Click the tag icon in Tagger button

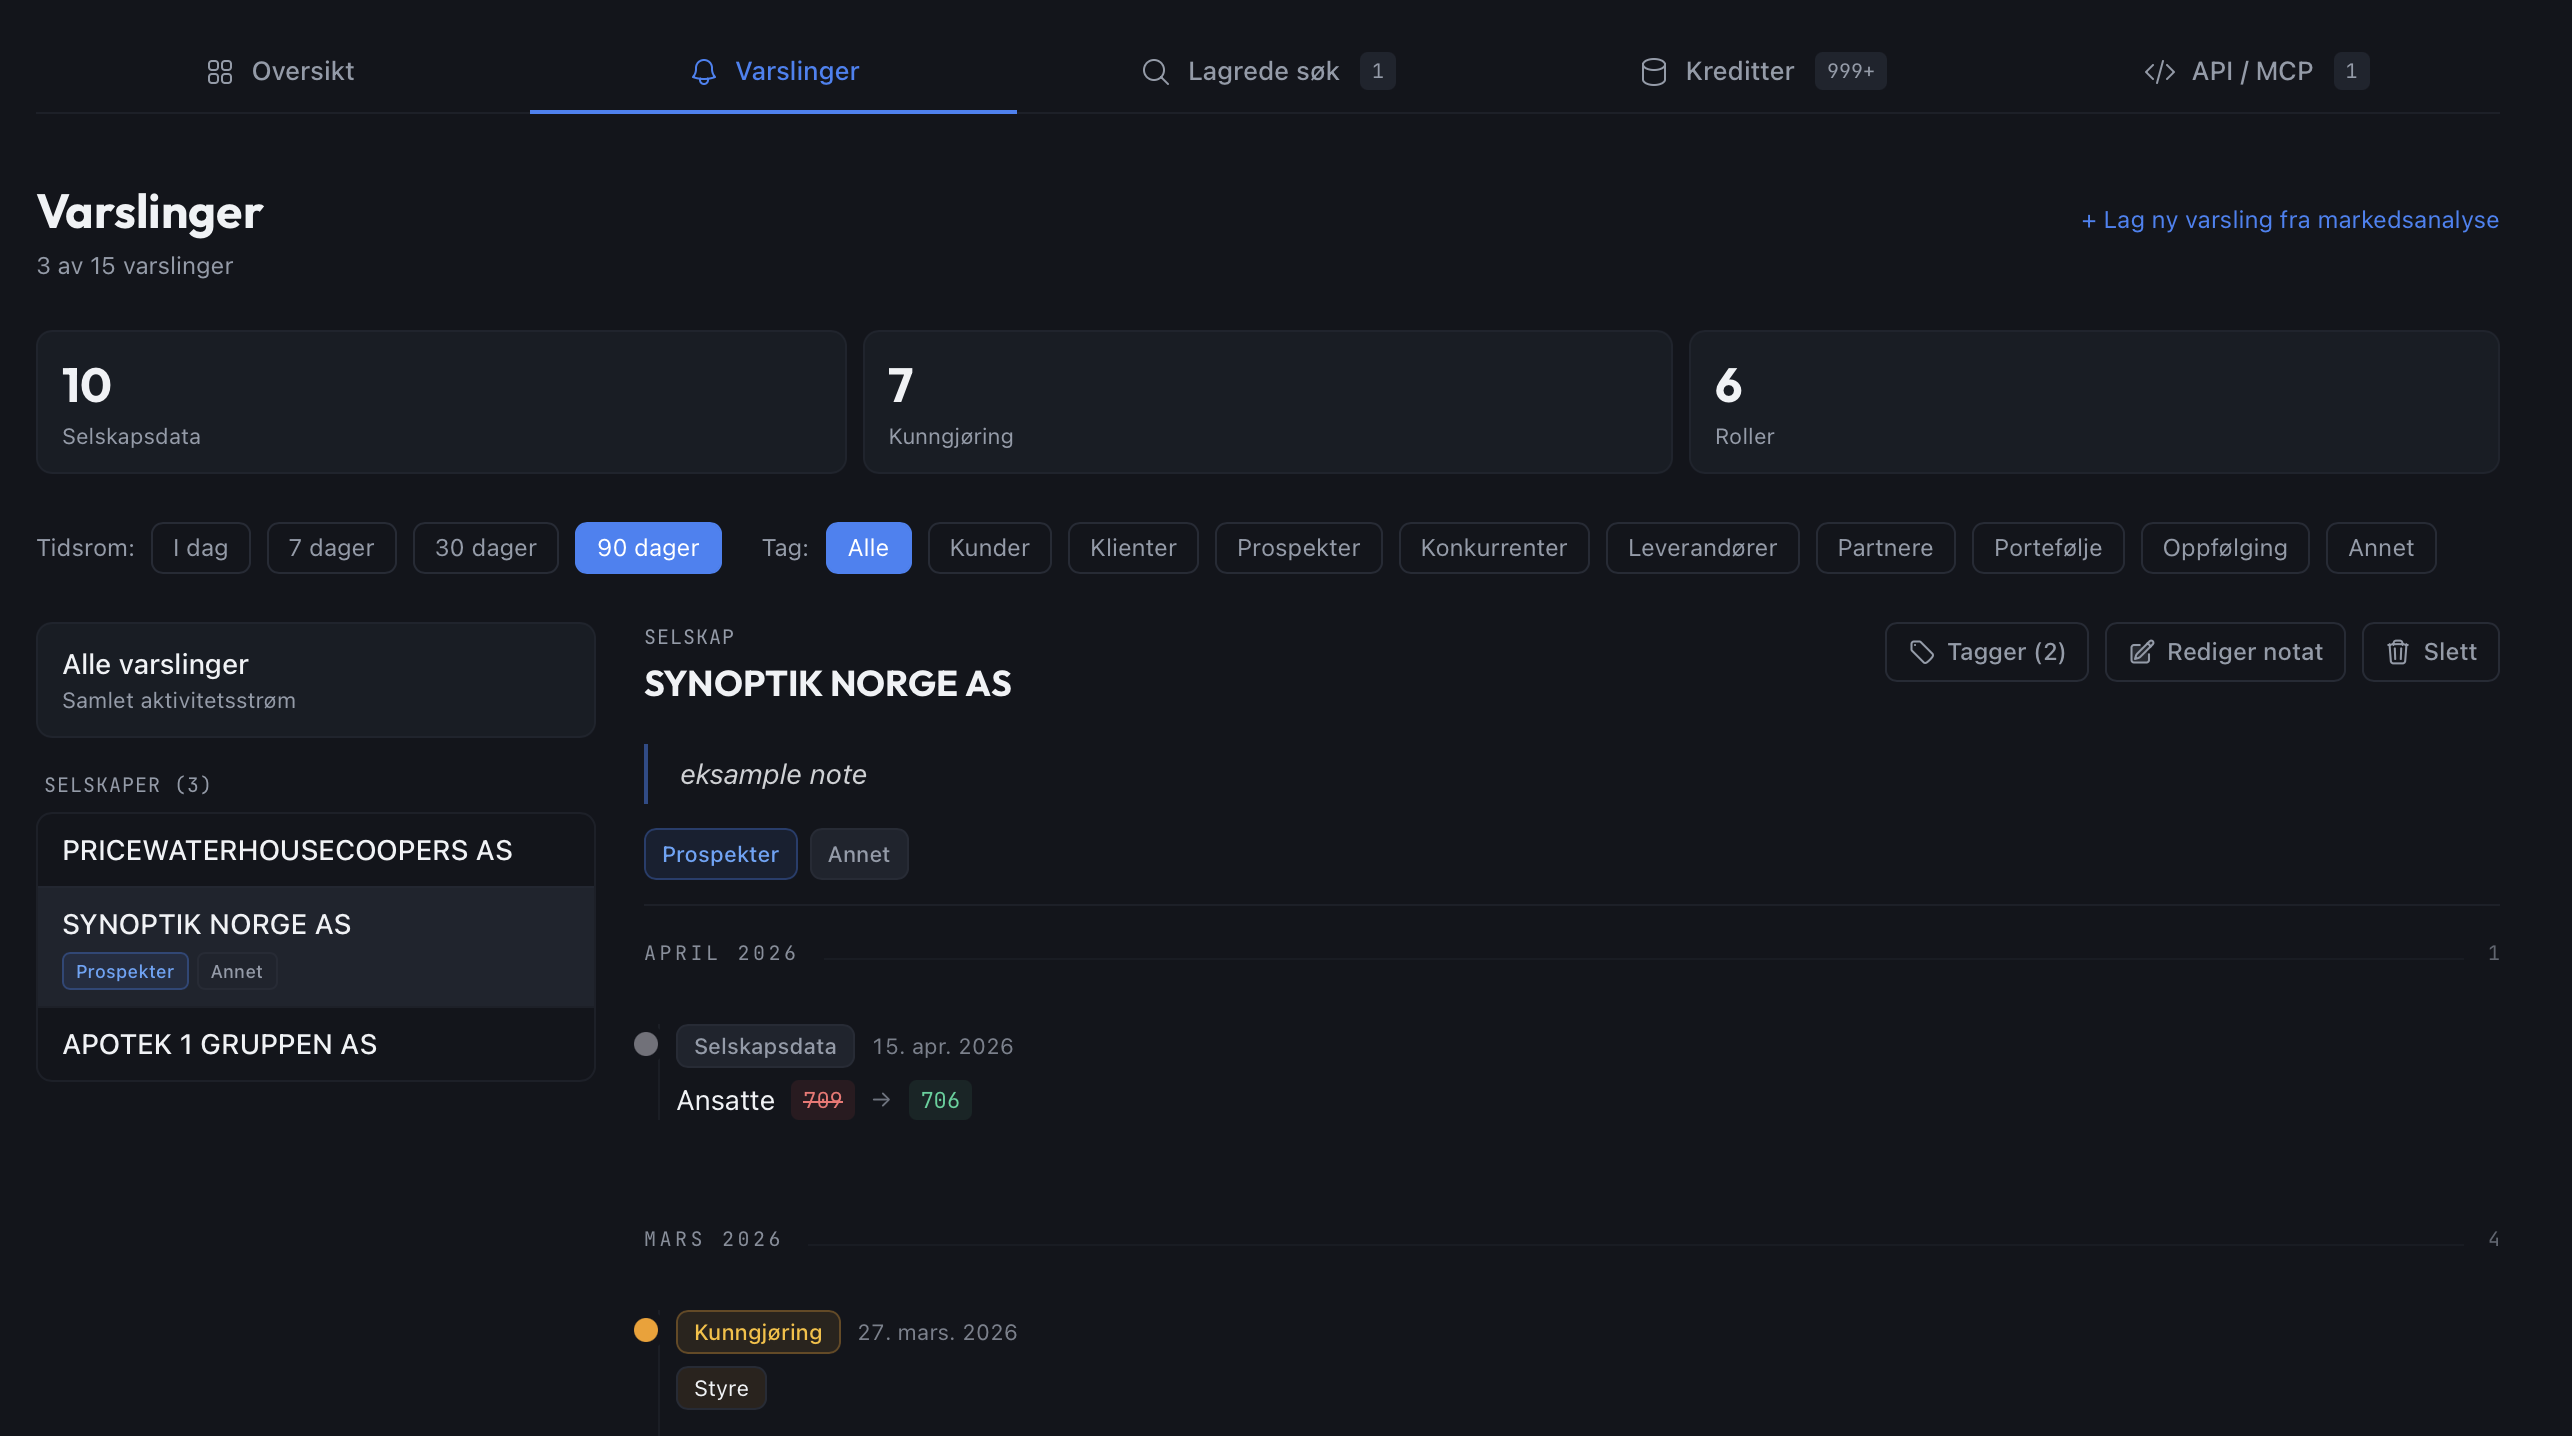pos(1921,652)
